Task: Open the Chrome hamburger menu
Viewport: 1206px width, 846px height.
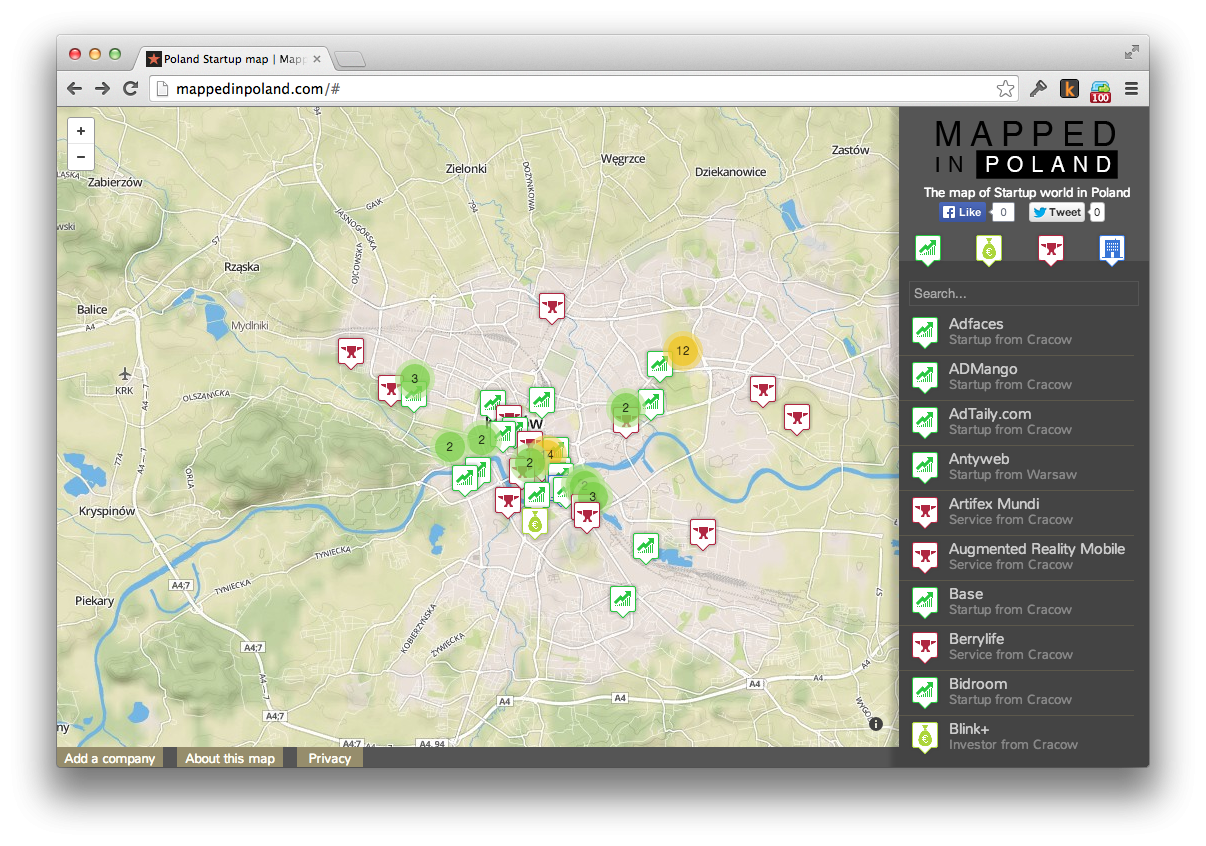Action: pos(1132,89)
